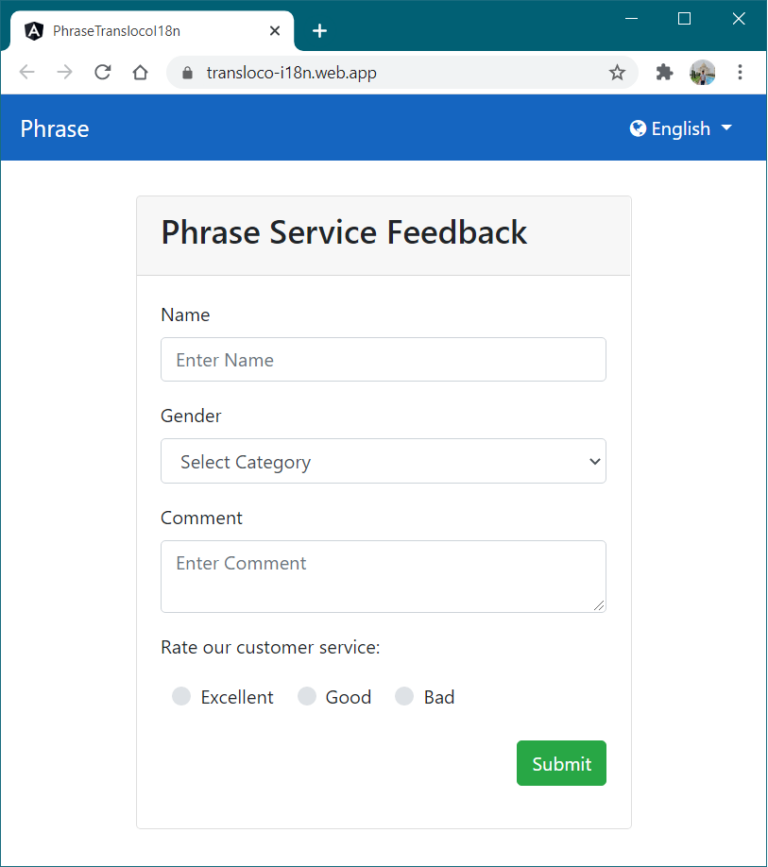Click the home icon in the toolbar

point(140,72)
